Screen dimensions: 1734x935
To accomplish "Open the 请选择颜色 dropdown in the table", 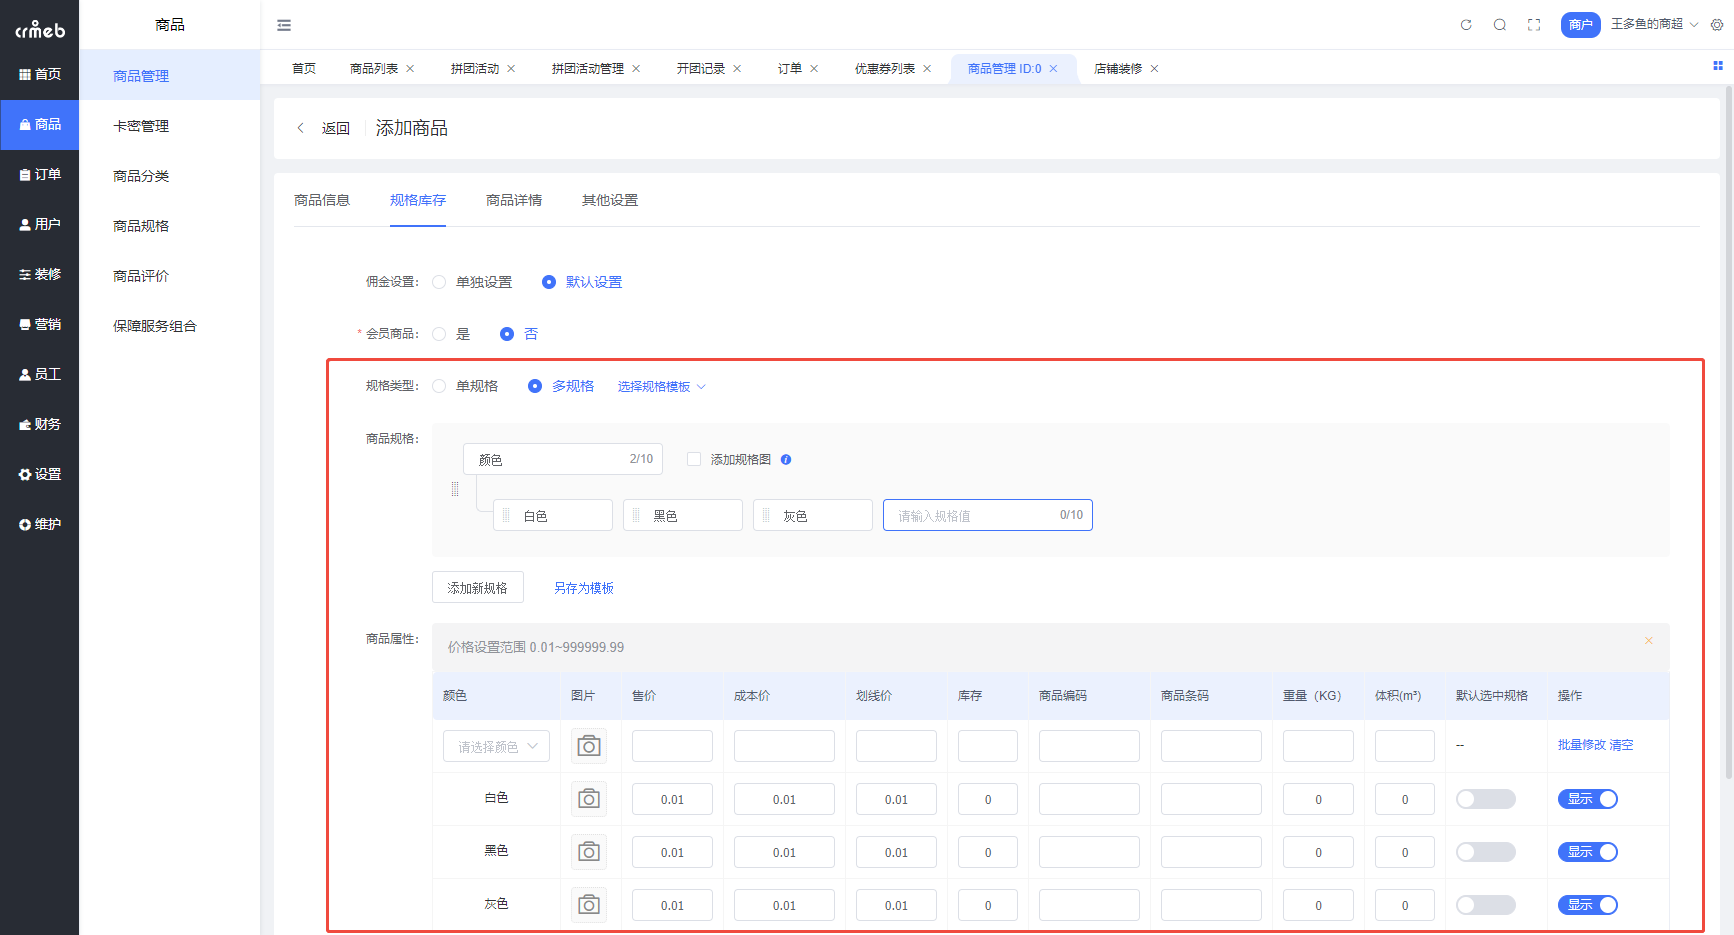I will [496, 745].
